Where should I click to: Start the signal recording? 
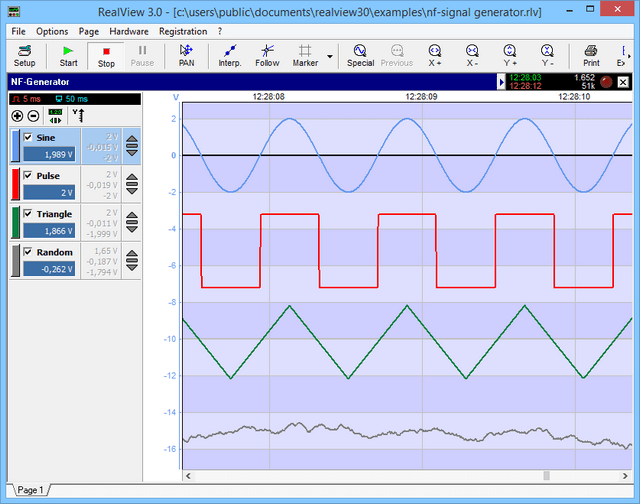(x=68, y=54)
